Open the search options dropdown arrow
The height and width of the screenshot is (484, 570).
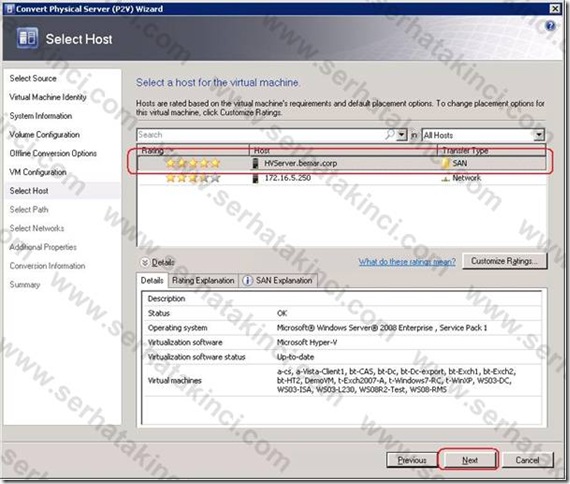pos(401,135)
